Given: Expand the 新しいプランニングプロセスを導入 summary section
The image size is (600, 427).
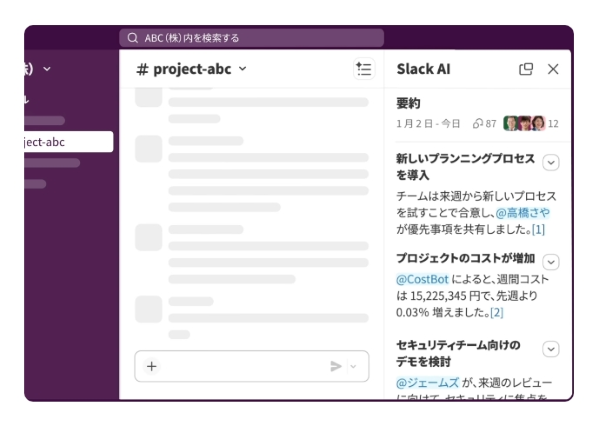Looking at the screenshot, I should click(x=551, y=163).
